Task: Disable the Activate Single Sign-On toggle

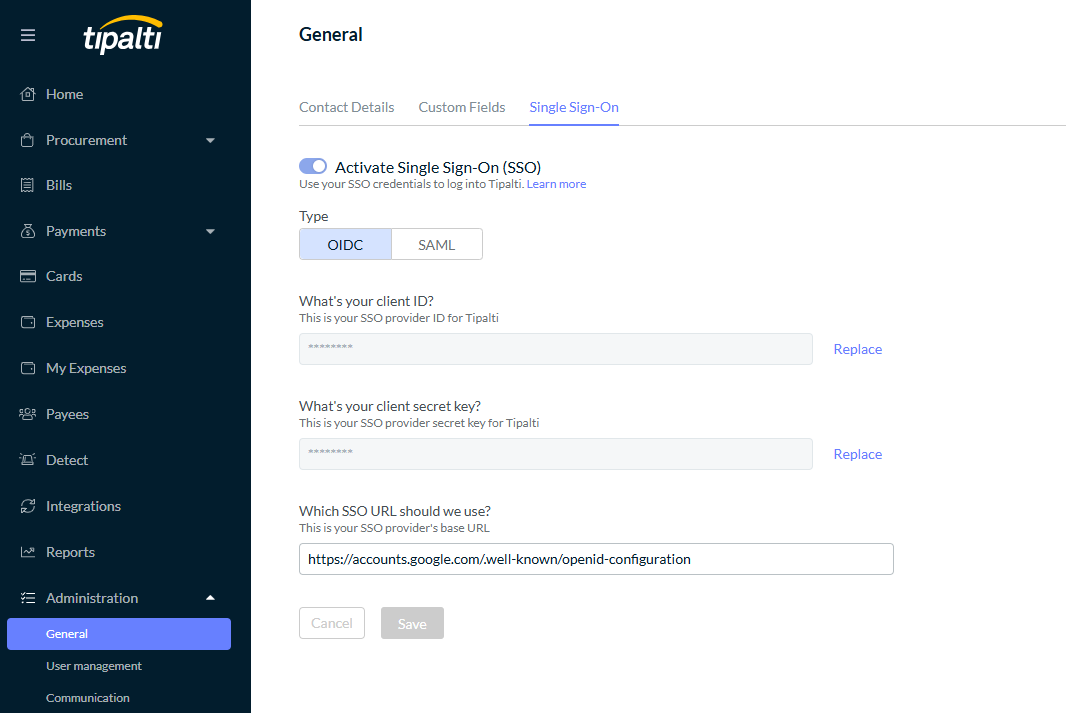Action: tap(312, 166)
